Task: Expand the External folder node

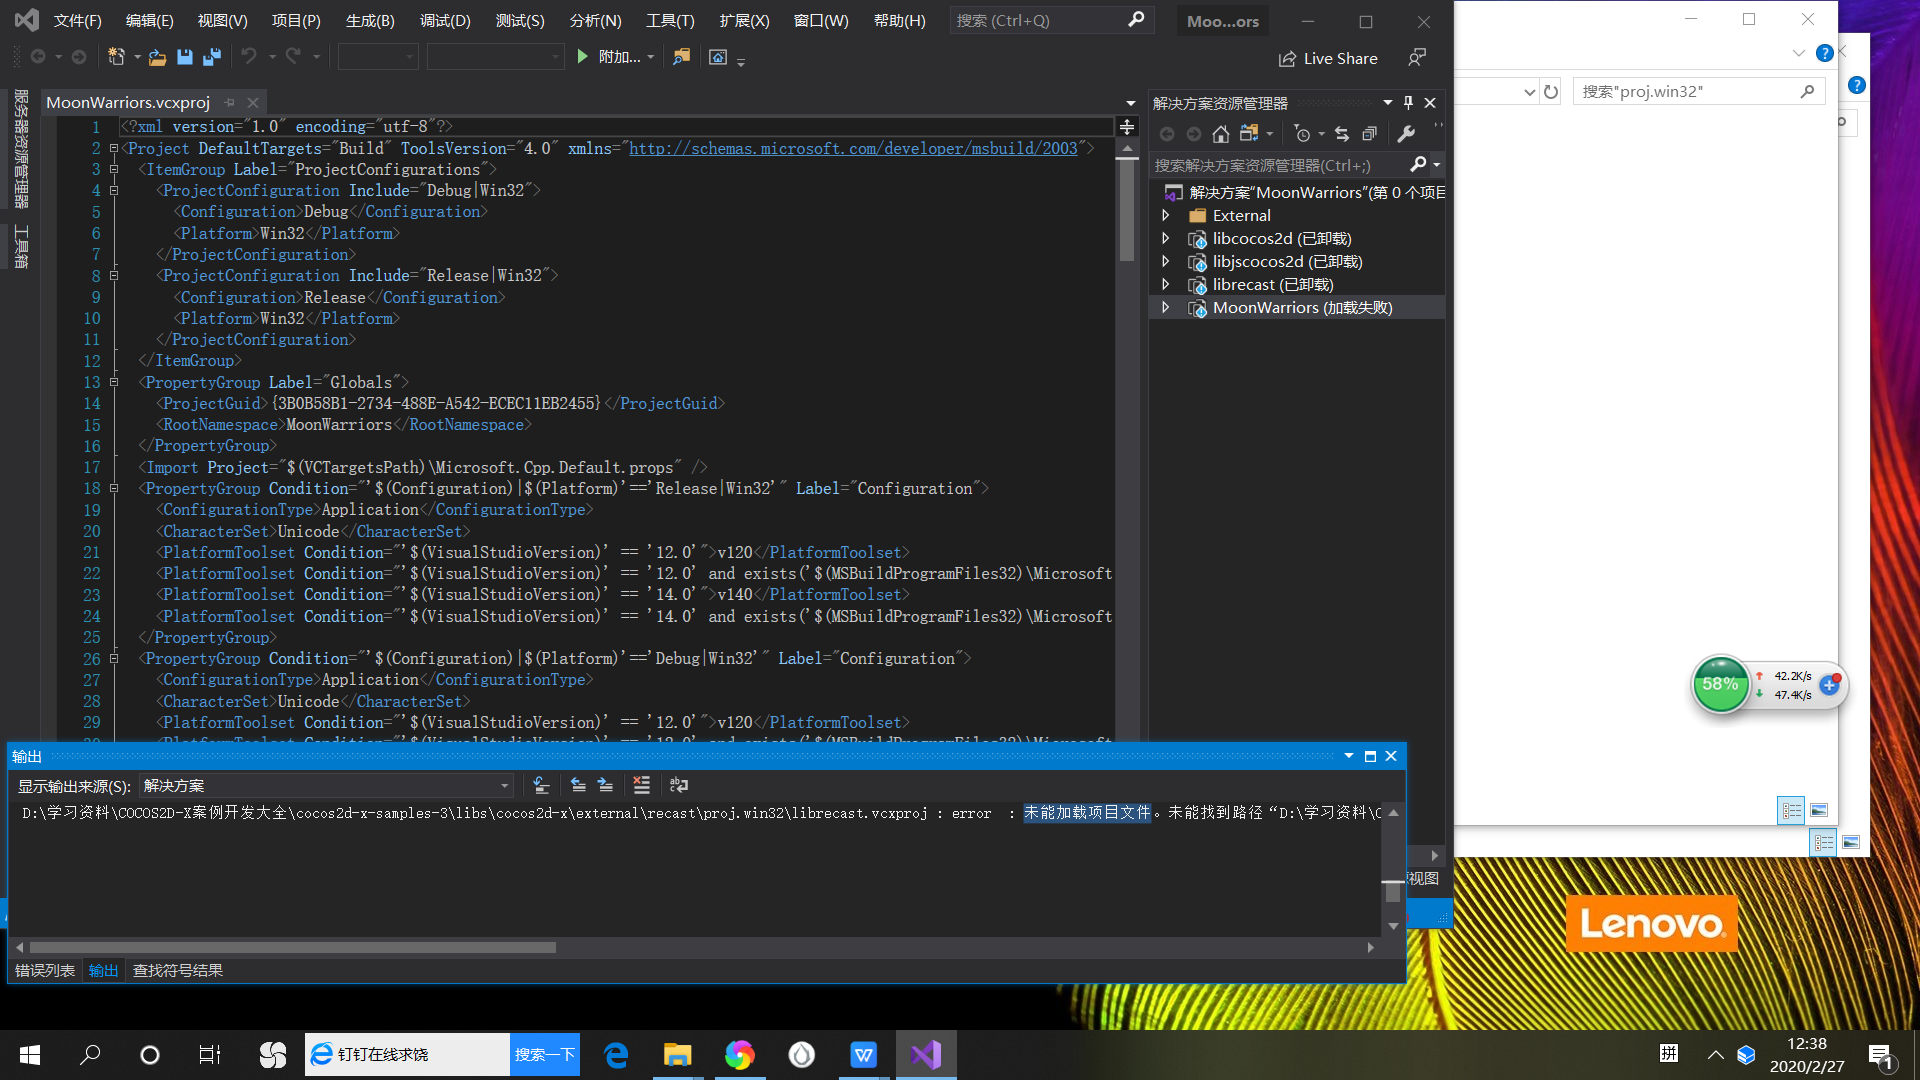Action: pyautogui.click(x=1166, y=215)
